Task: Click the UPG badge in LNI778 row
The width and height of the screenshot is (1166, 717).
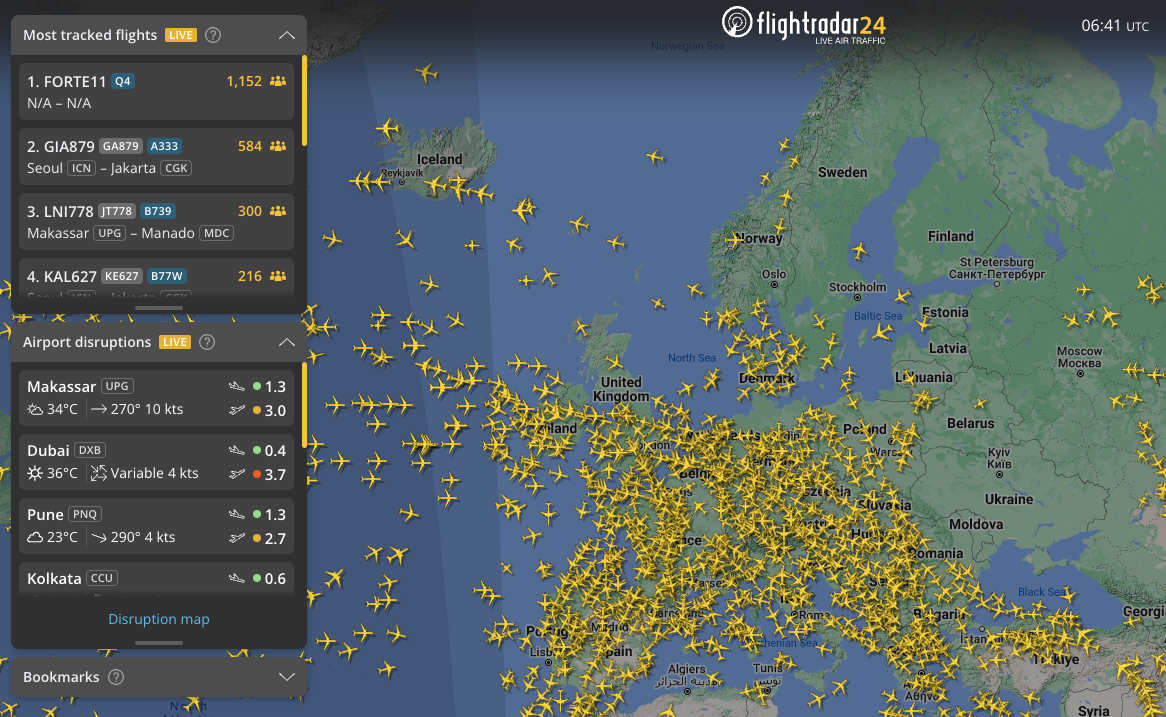Action: tap(109, 233)
